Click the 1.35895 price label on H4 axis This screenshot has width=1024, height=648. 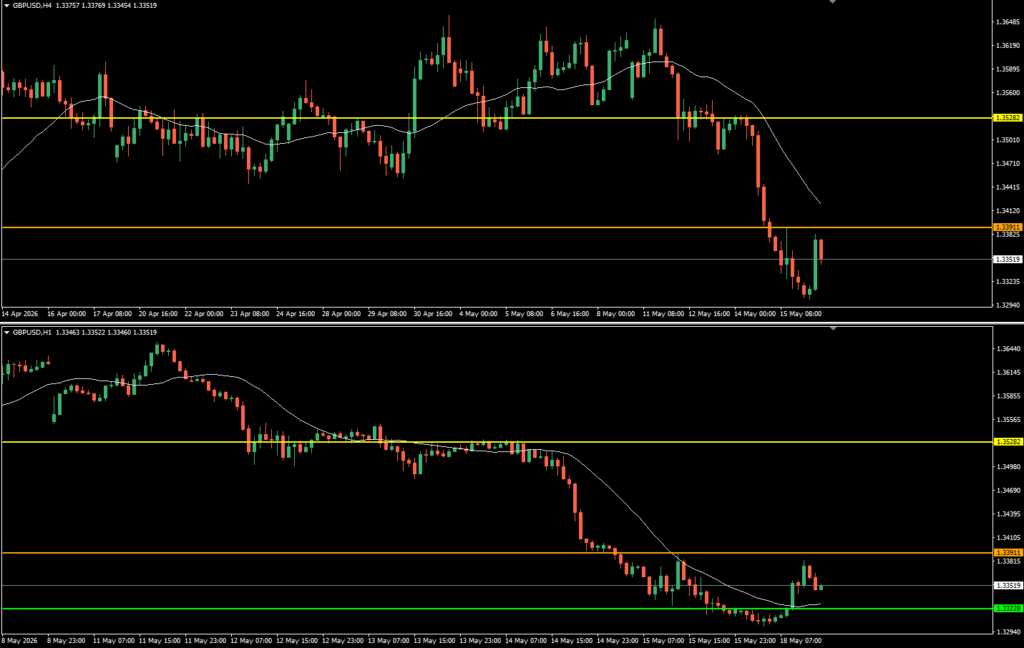(1008, 69)
